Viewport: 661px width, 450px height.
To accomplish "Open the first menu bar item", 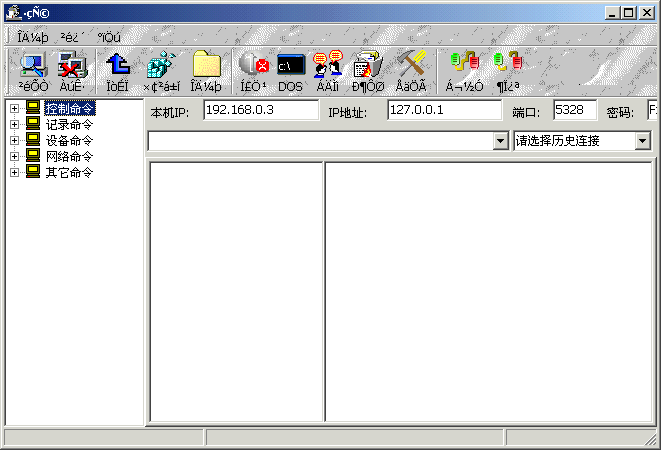I will click(33, 37).
